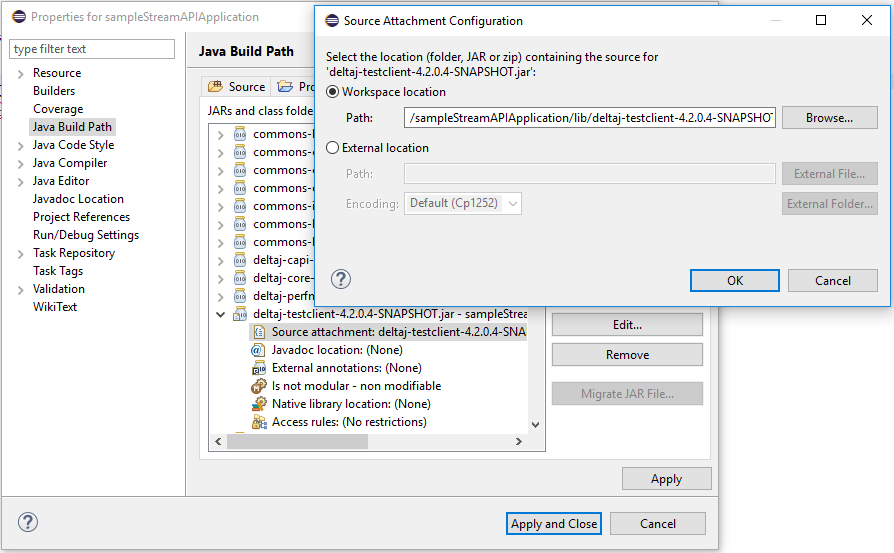Screen dimensions: 894x553
Task: Open the WikiText properties page
Action: click(55, 307)
